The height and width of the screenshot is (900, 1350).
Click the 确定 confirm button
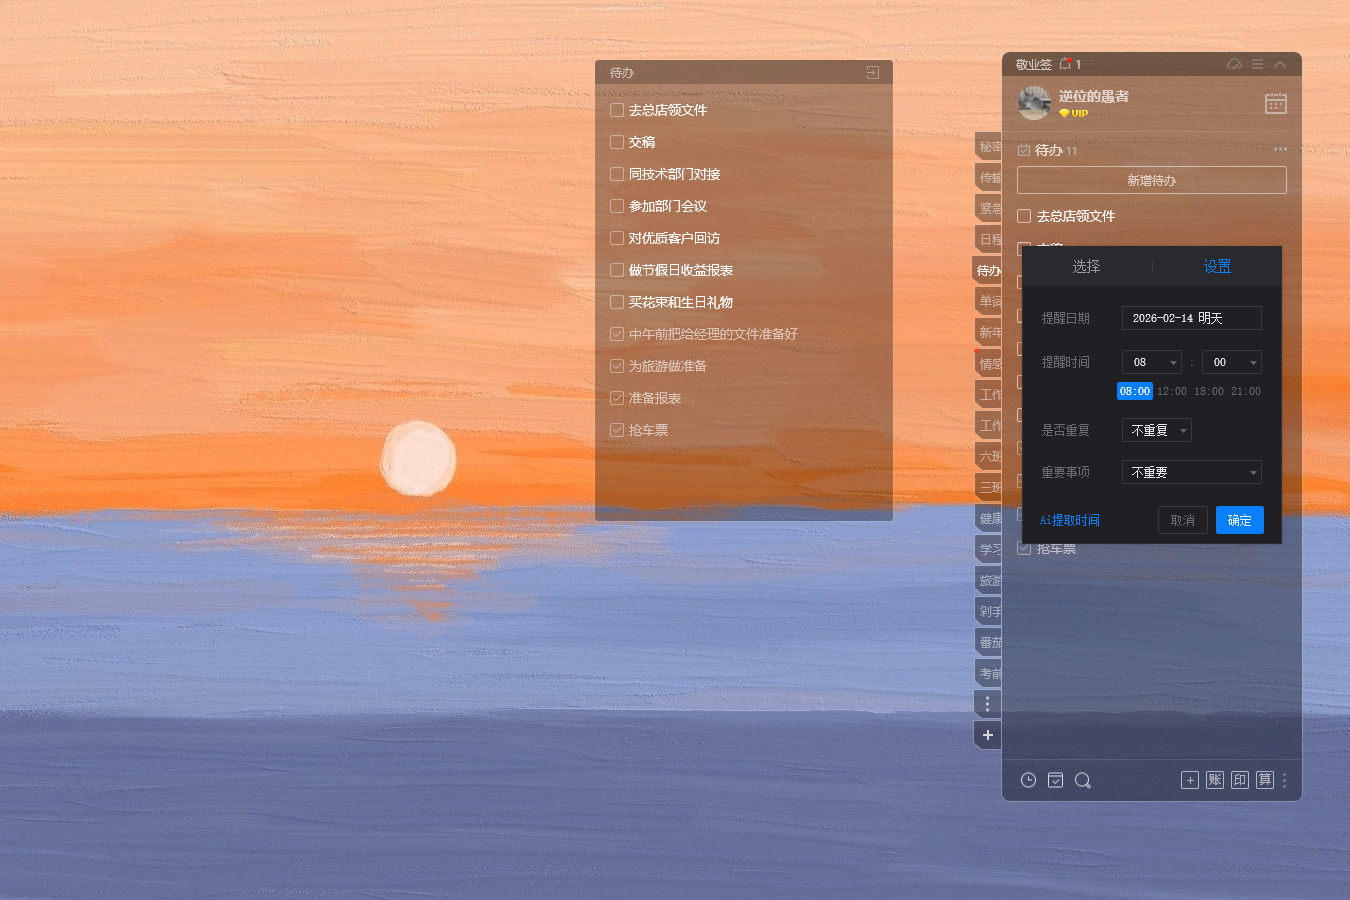pos(1239,520)
